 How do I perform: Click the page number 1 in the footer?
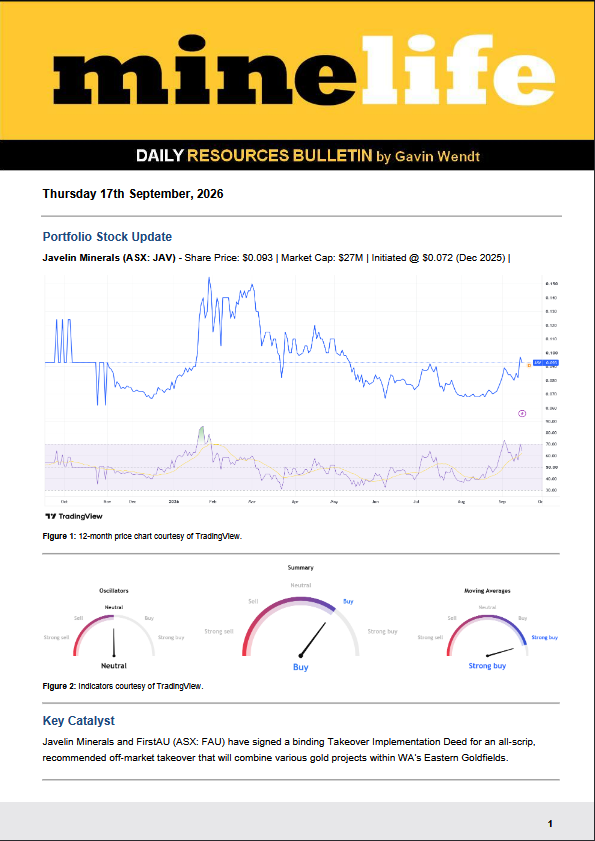(x=550, y=823)
